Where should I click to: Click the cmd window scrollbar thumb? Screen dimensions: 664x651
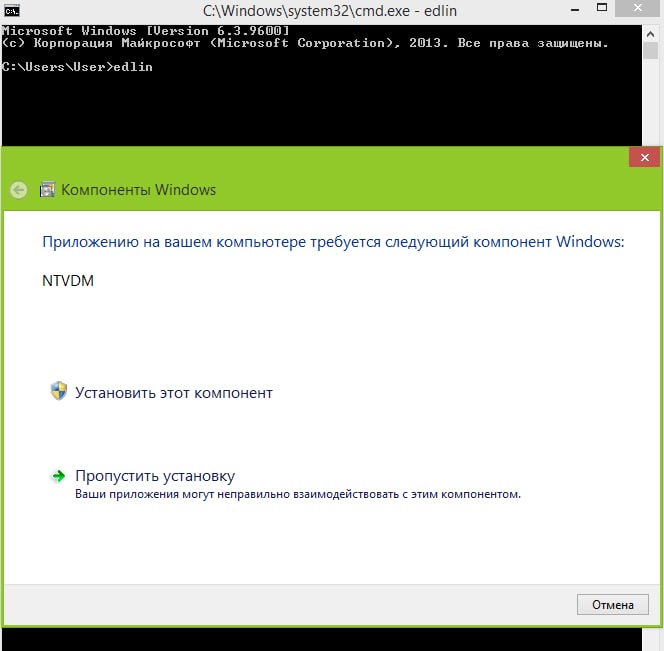[x=650, y=51]
